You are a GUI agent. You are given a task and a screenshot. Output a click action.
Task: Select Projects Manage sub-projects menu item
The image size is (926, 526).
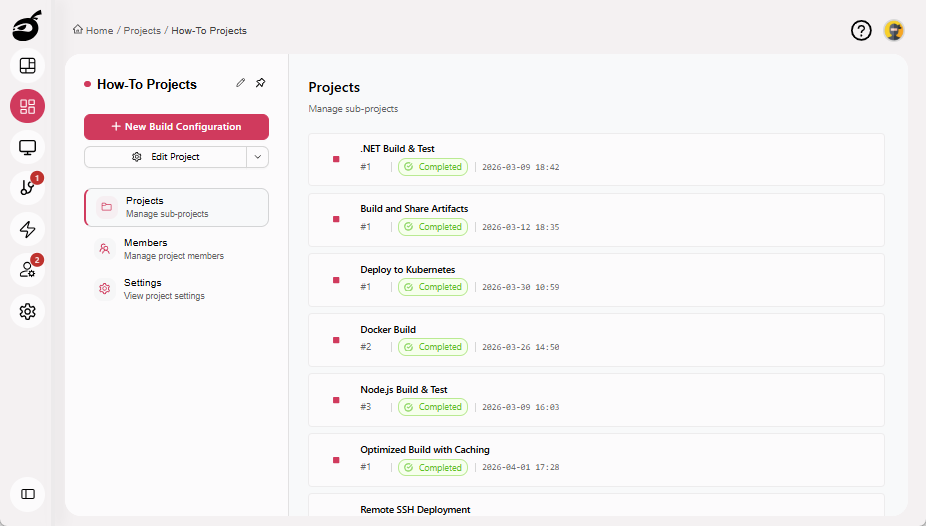[x=177, y=207]
